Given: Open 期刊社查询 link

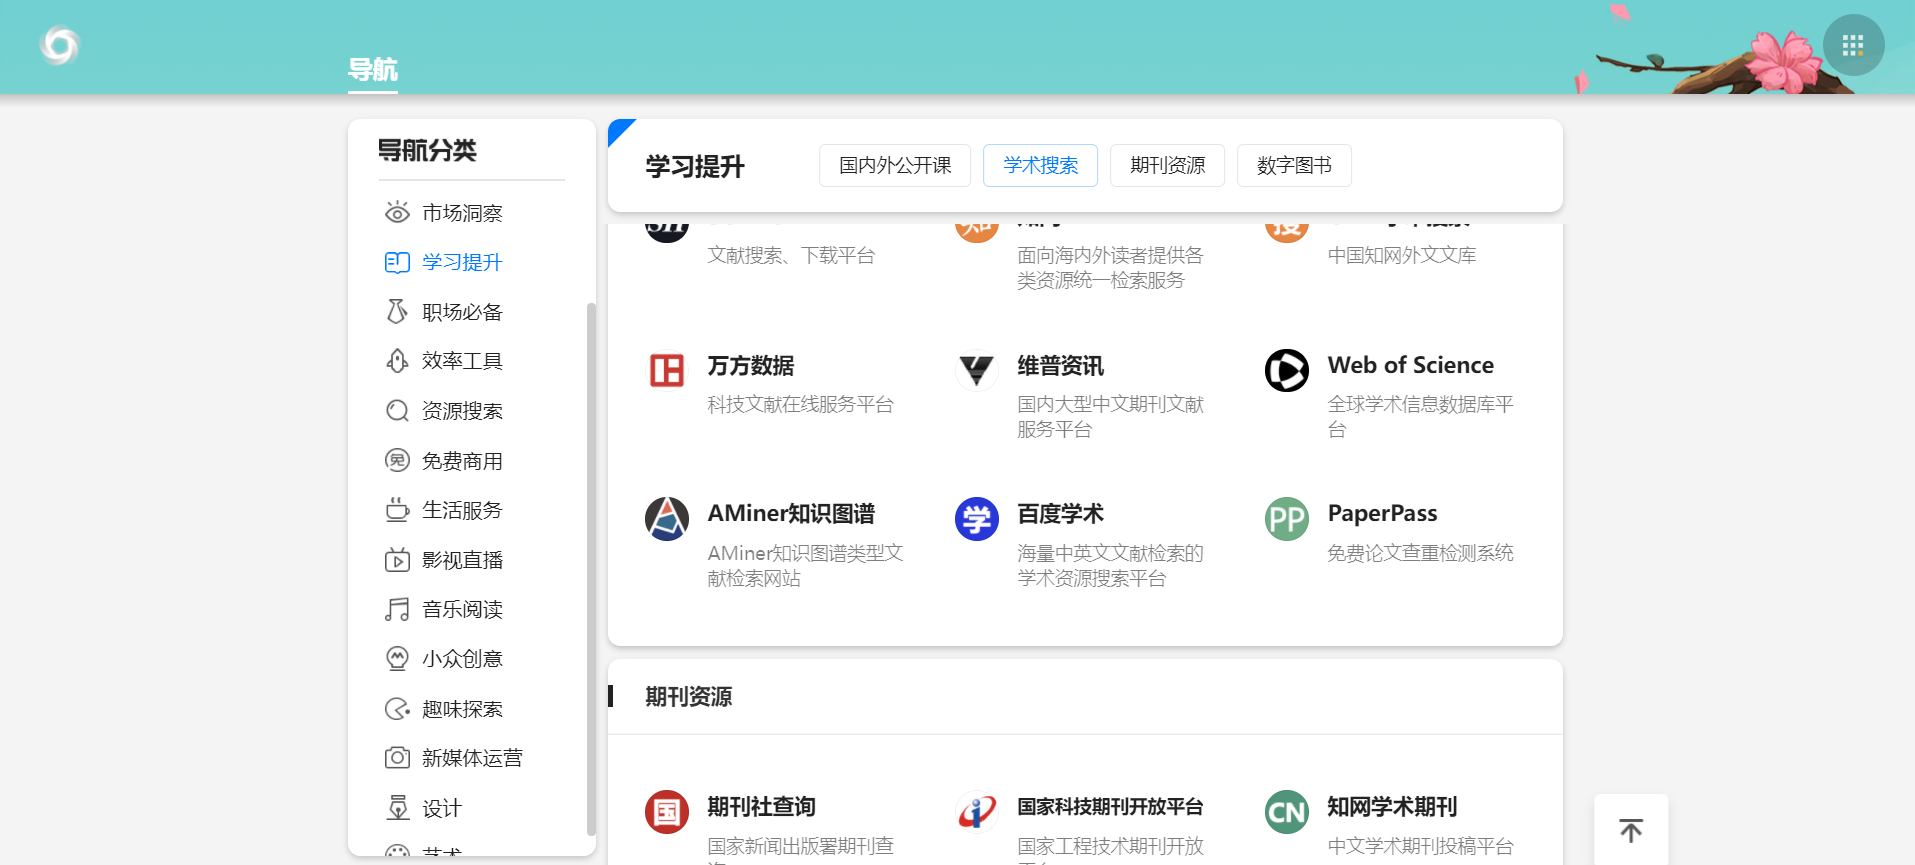Looking at the screenshot, I should click(x=762, y=807).
